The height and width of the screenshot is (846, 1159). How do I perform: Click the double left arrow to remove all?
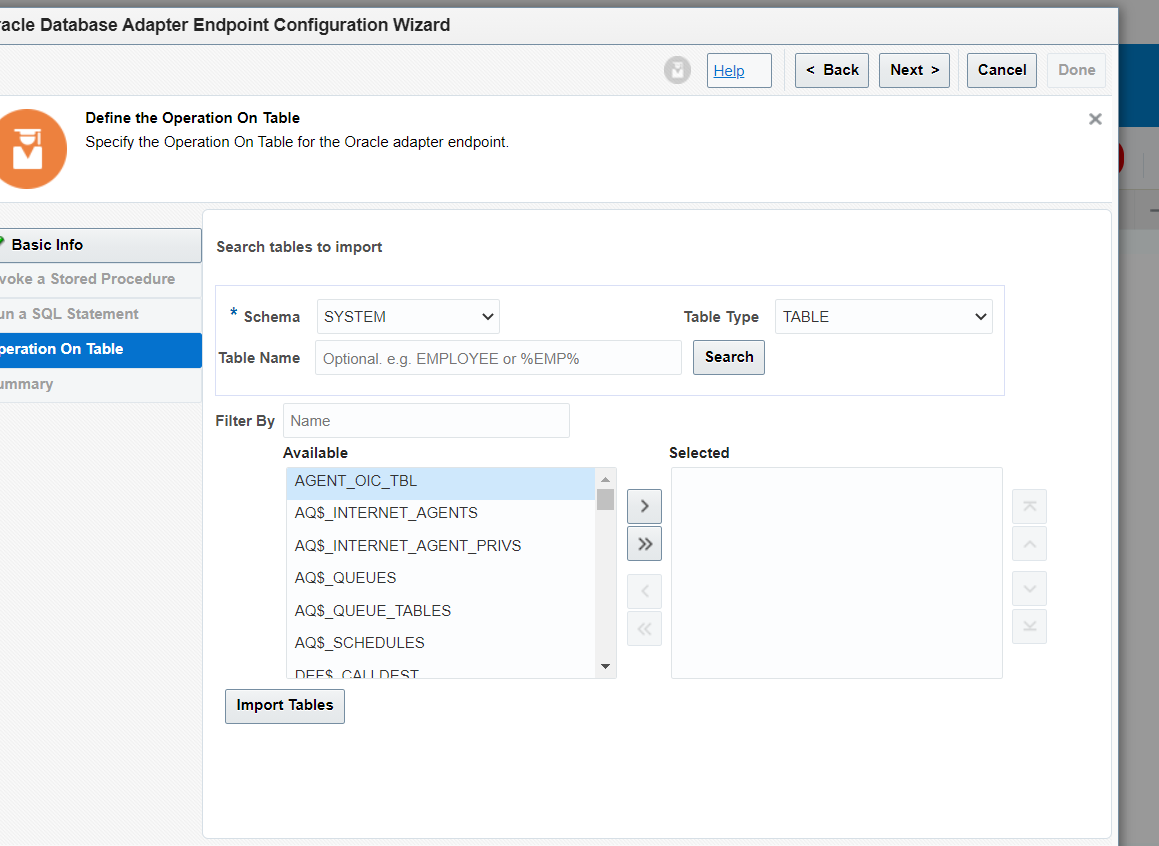[x=644, y=628]
